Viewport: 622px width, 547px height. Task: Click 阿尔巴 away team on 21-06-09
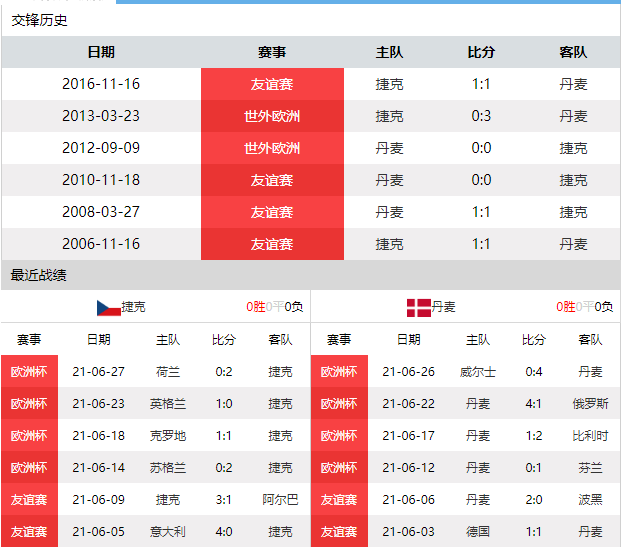(x=280, y=500)
